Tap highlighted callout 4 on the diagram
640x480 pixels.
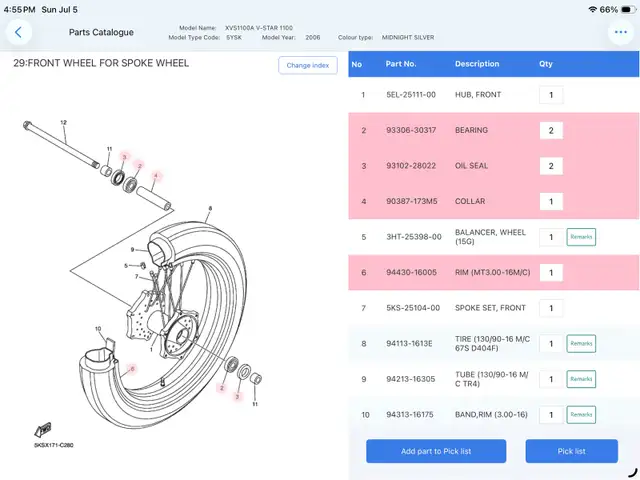(x=156, y=176)
